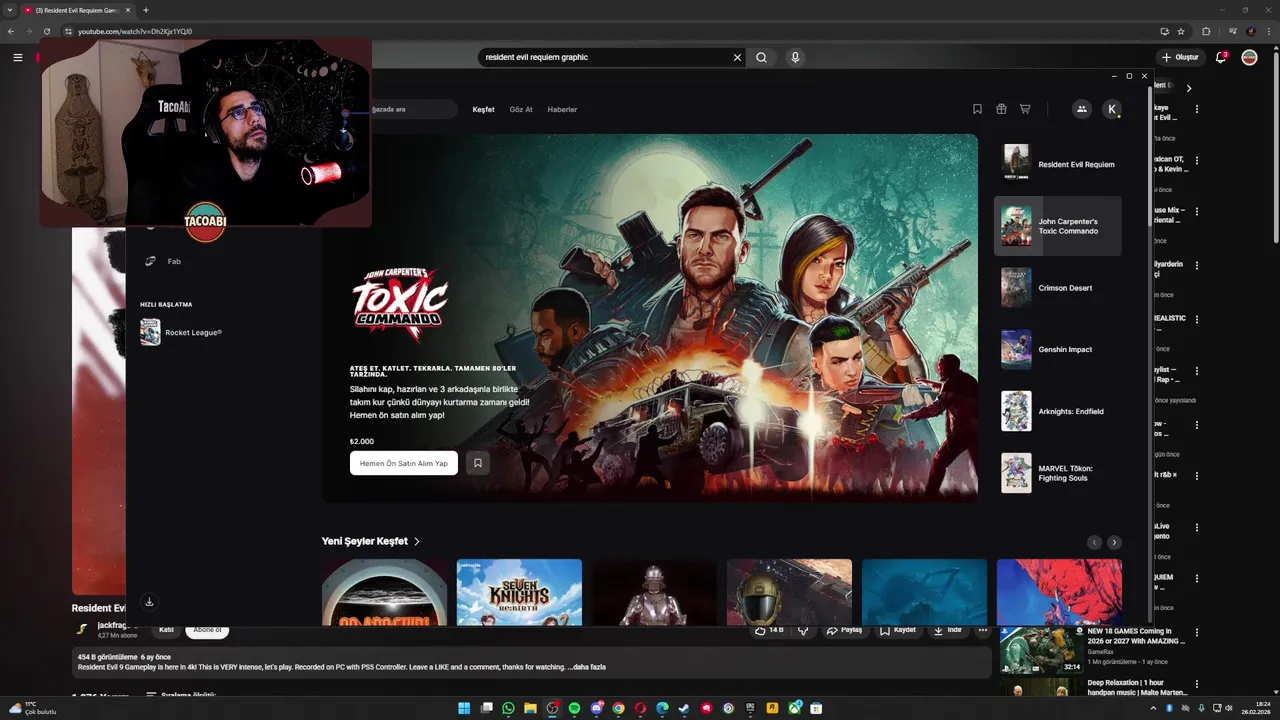This screenshot has height=720, width=1280.
Task: Open Seven Knights Re:Birth game thumbnail
Action: tap(519, 592)
